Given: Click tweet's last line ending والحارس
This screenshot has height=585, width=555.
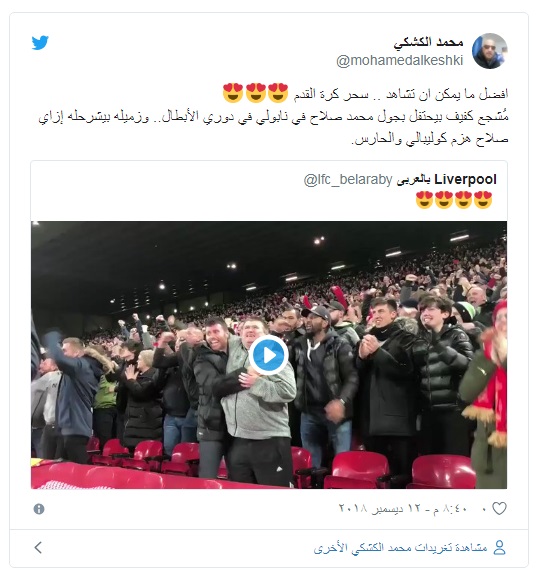Looking at the screenshot, I should click(x=430, y=140).
